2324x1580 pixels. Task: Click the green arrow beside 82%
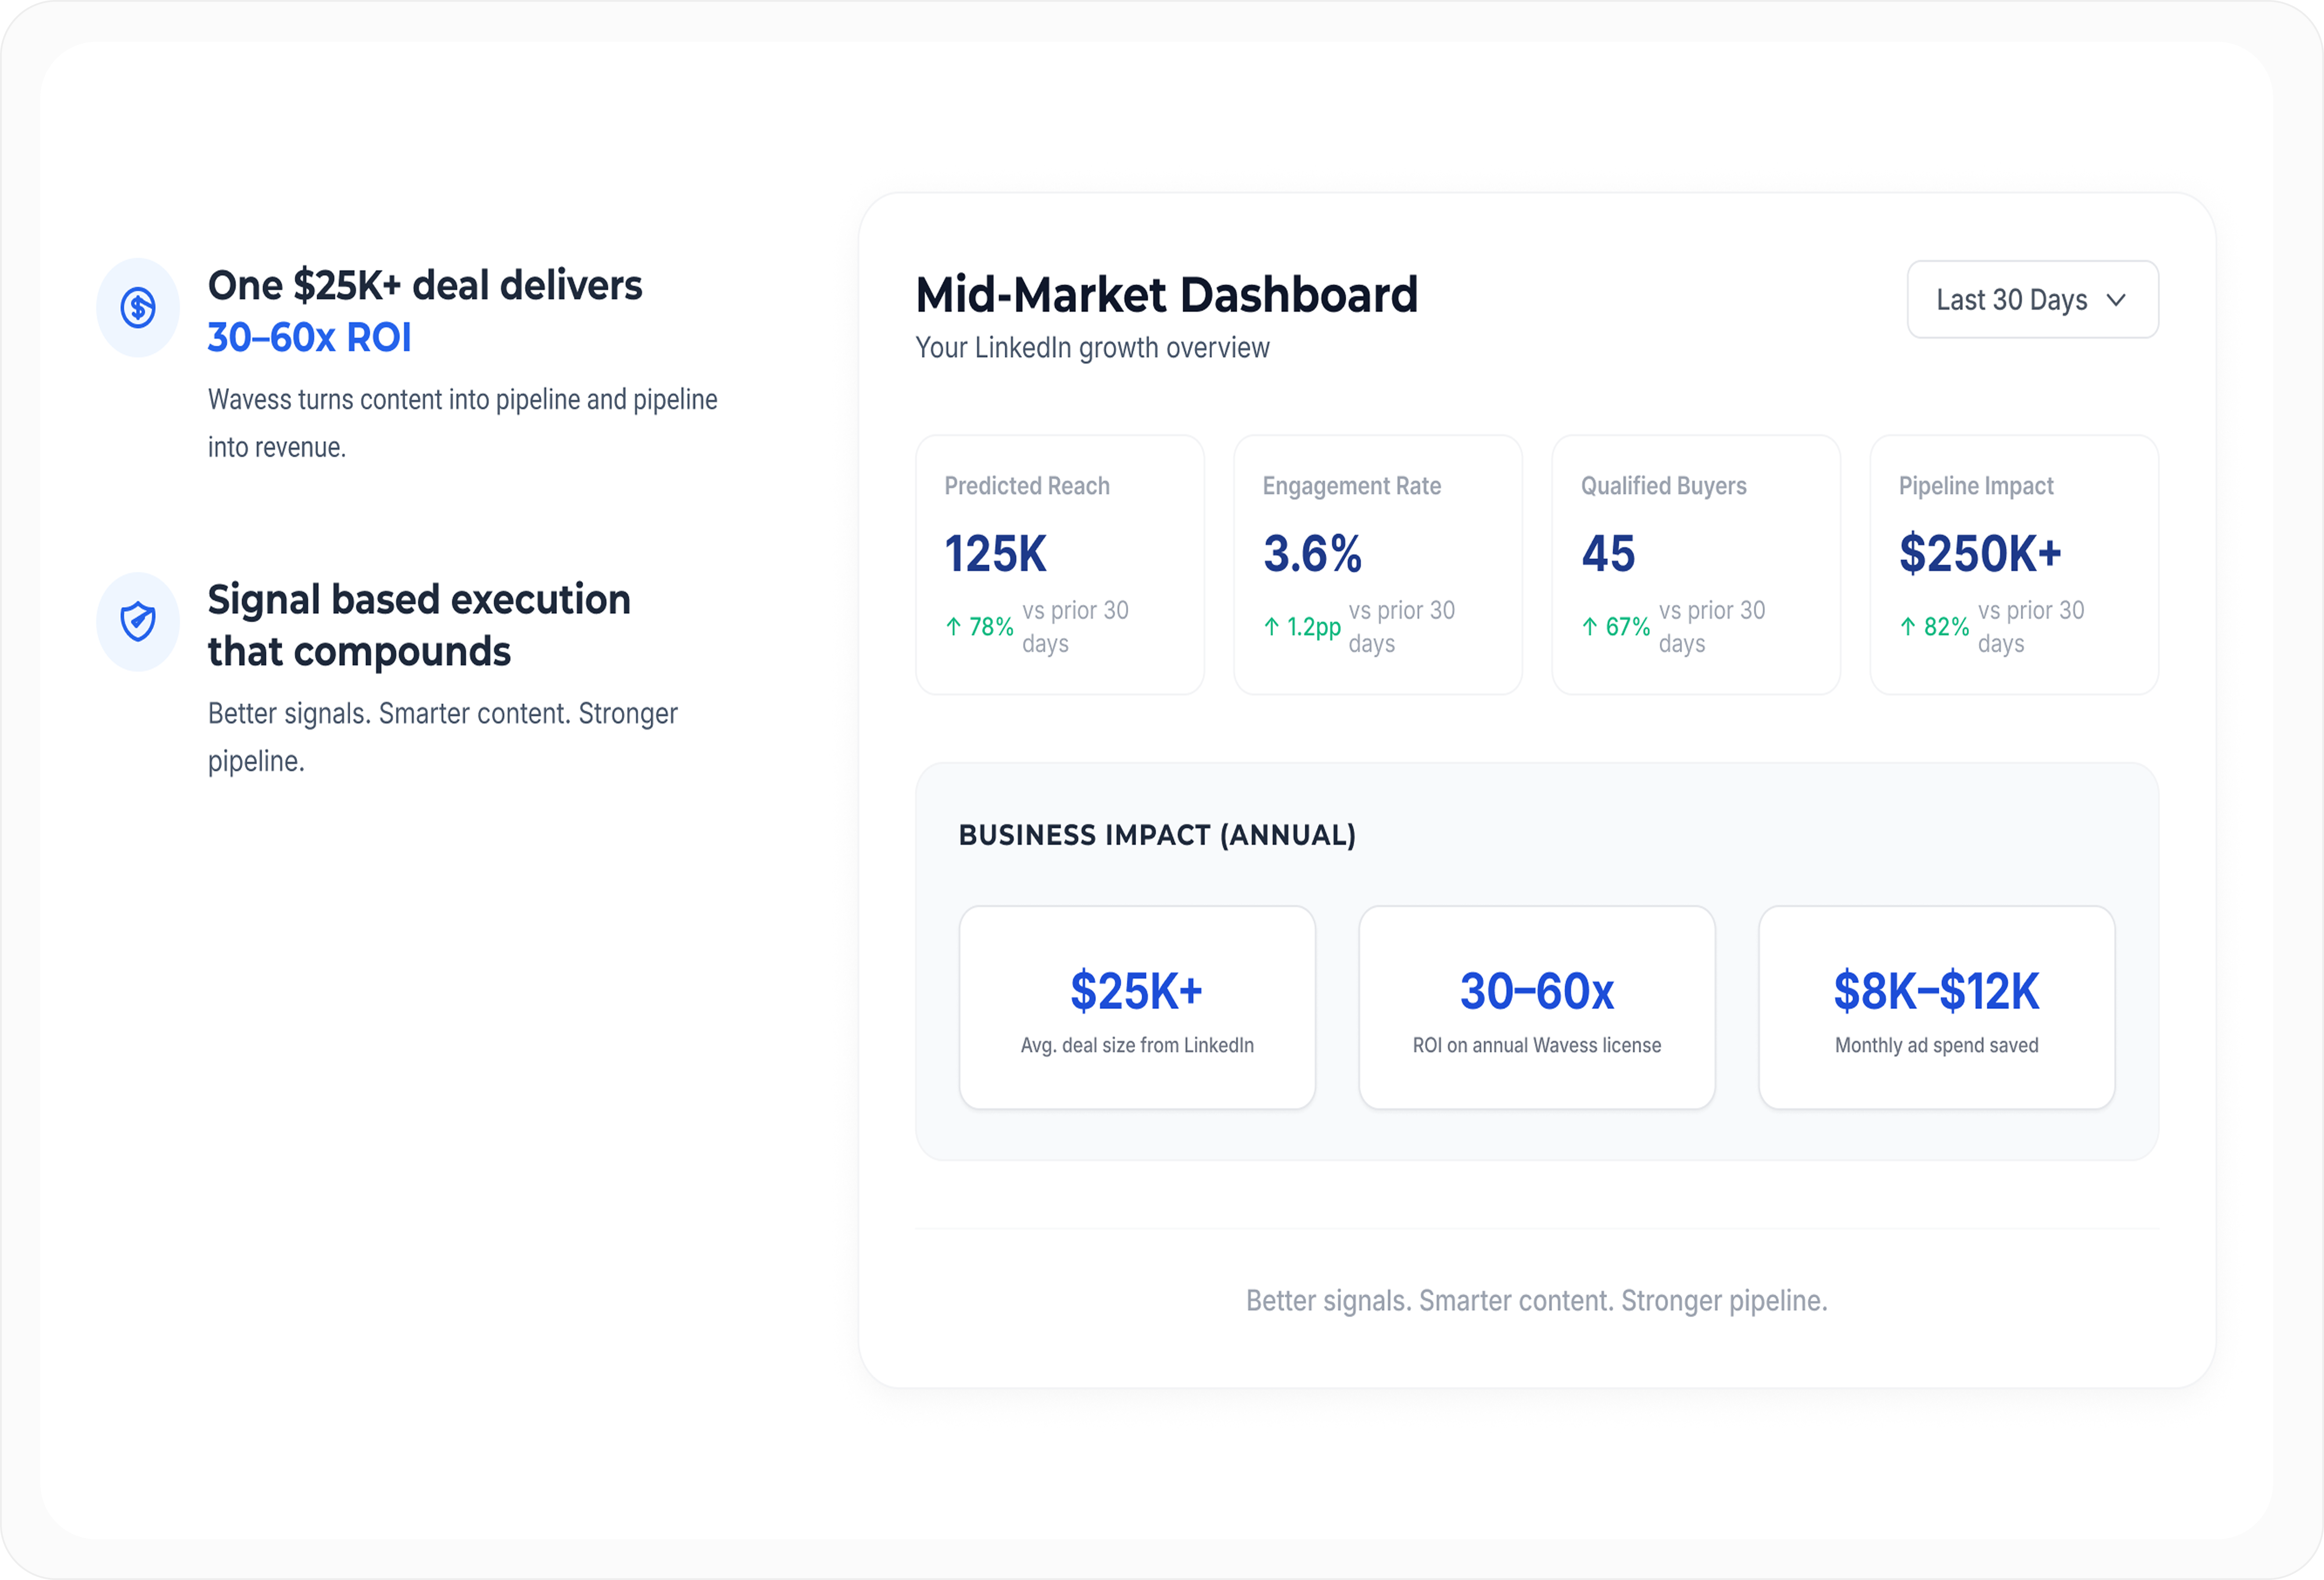(1907, 627)
